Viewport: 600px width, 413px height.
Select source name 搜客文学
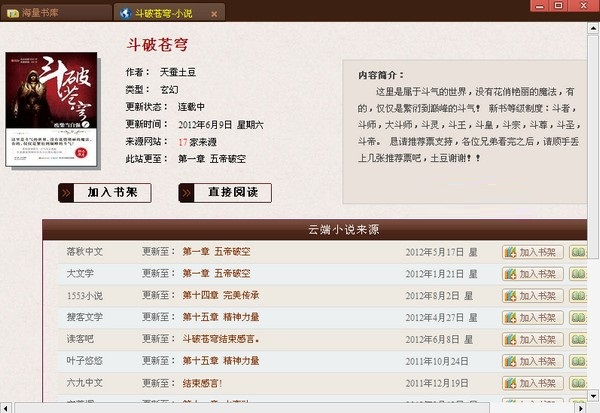click(85, 317)
